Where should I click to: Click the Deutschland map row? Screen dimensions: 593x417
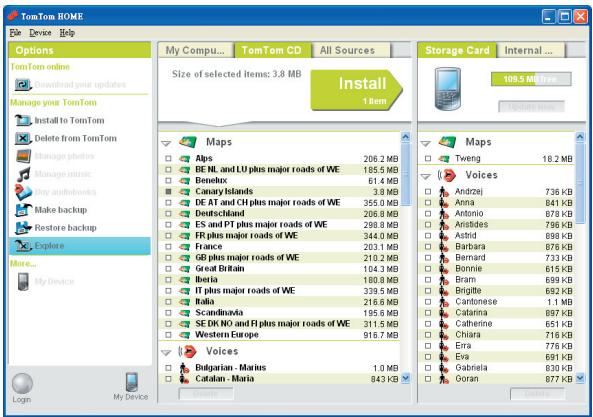[x=280, y=214]
